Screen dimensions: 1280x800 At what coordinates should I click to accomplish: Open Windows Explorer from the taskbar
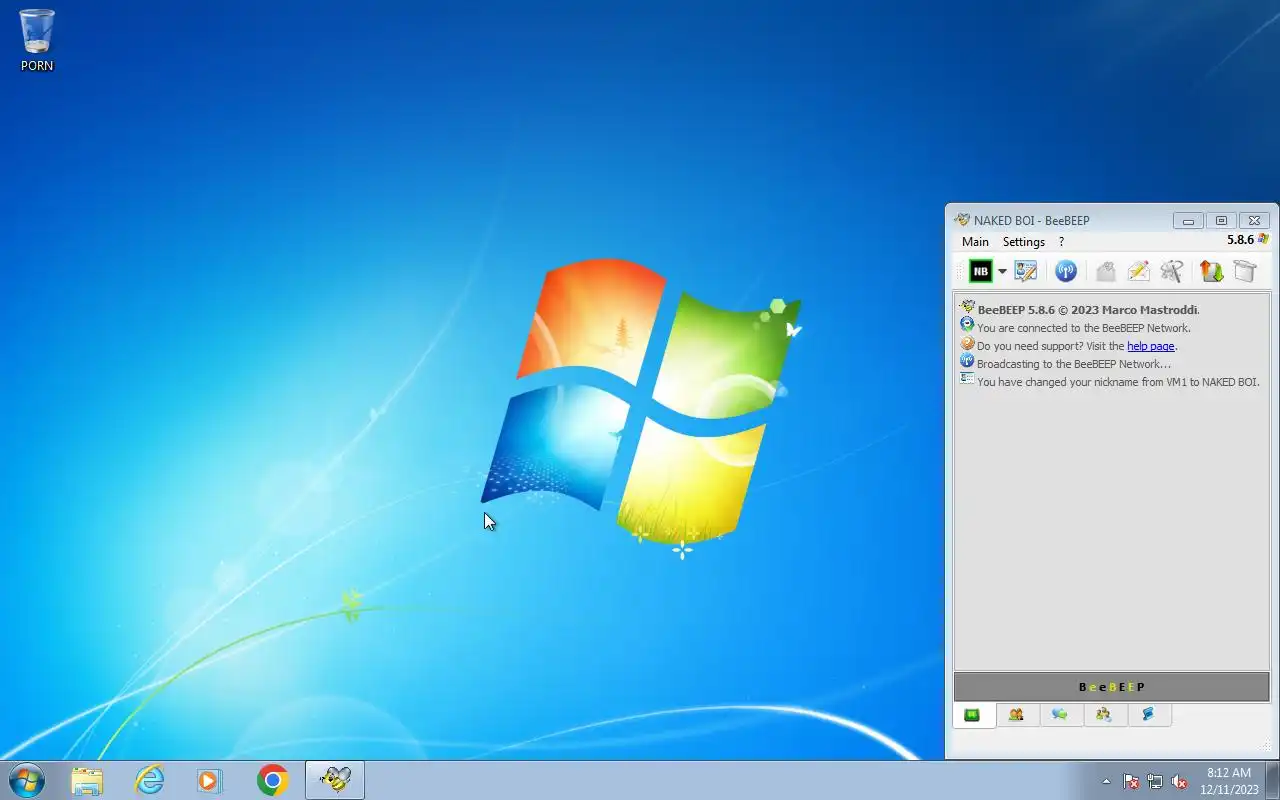[x=87, y=780]
